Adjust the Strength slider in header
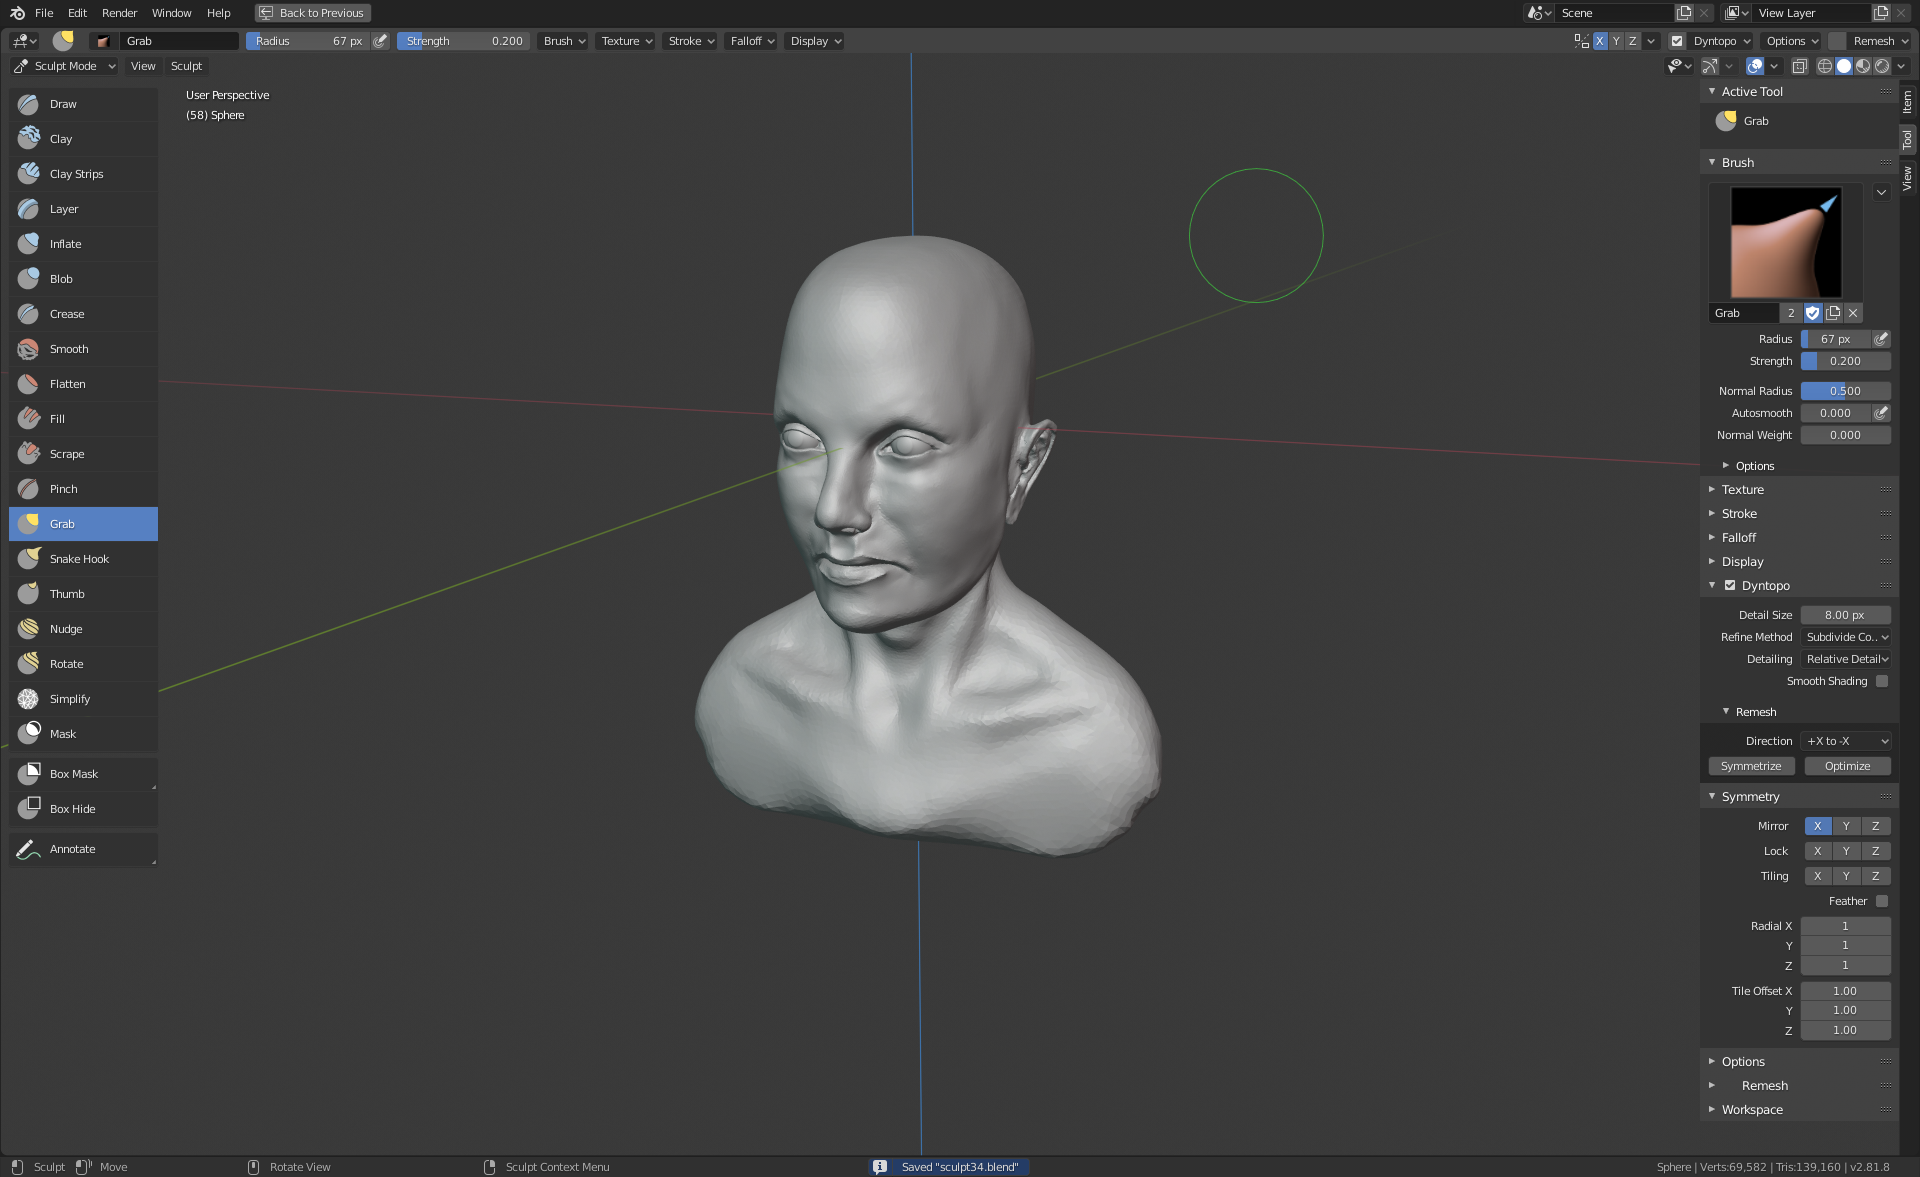 tap(464, 41)
